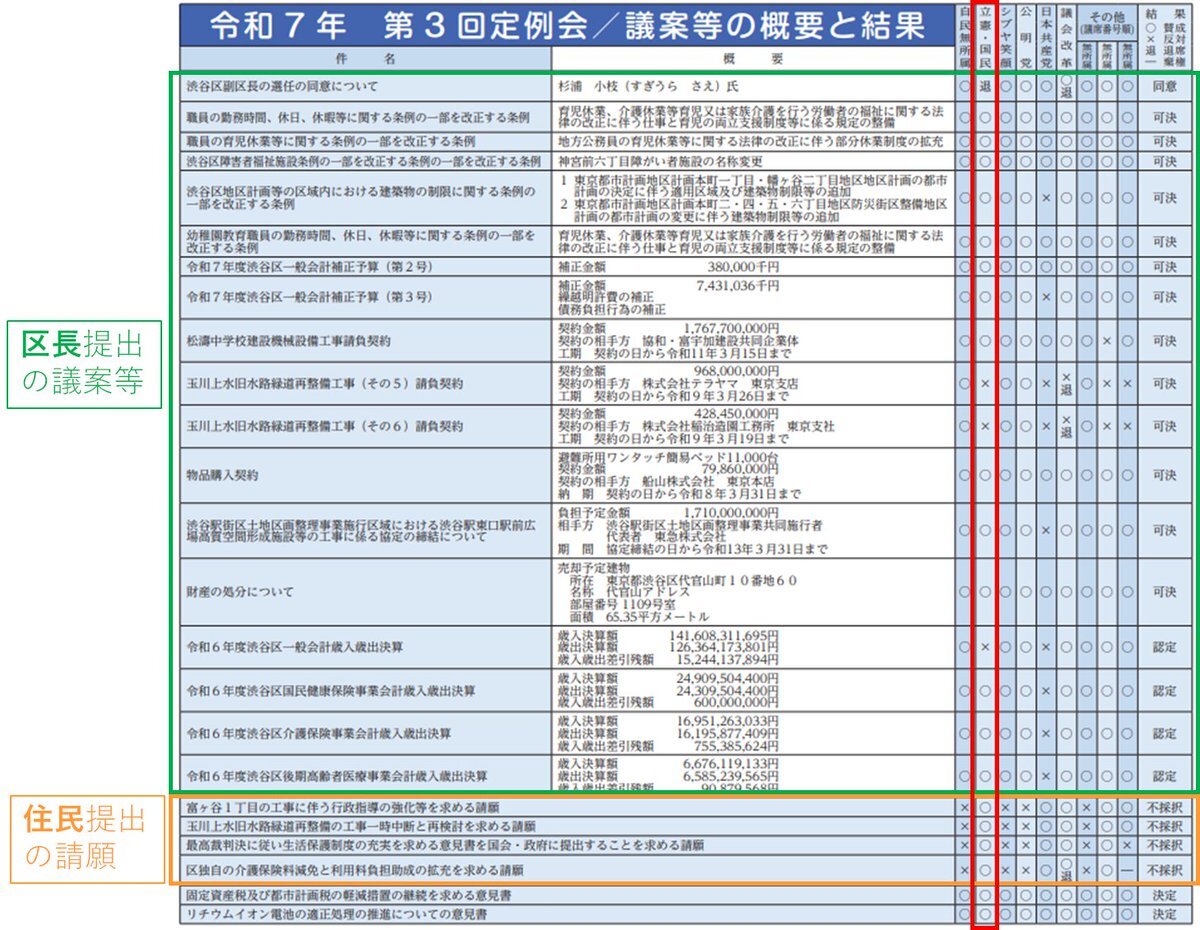Select the row '令和6年度渋谷区国民健康保険事業会計歳入歳出決算'
Screen dimensions: 1200x930
(686, 690)
